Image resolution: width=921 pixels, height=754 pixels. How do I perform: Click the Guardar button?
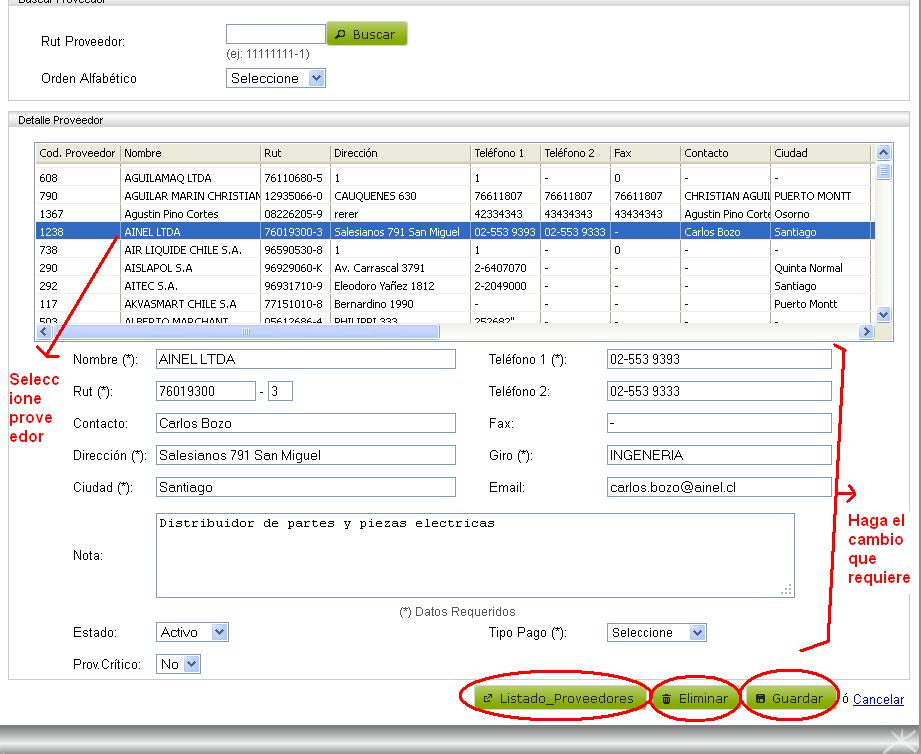(x=789, y=698)
